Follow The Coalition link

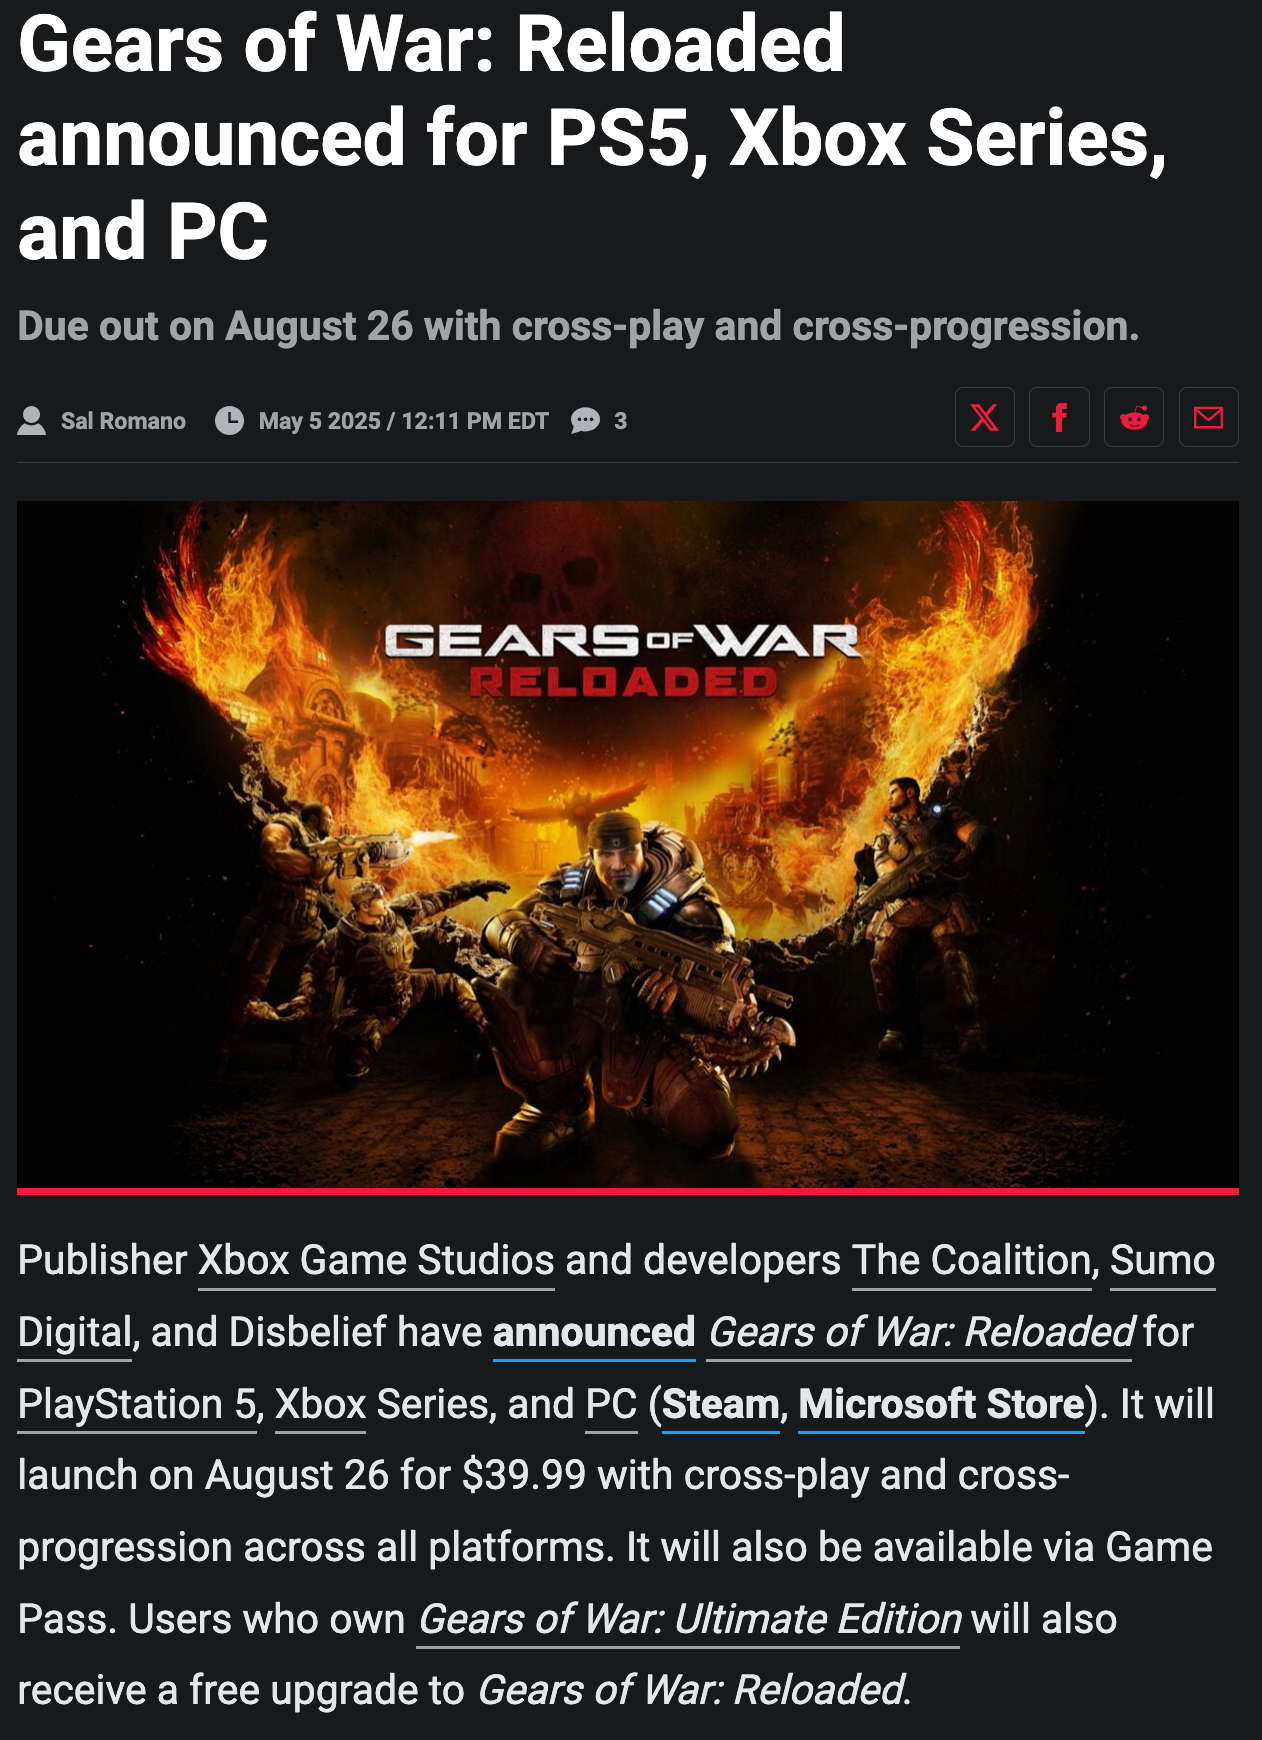click(971, 1261)
